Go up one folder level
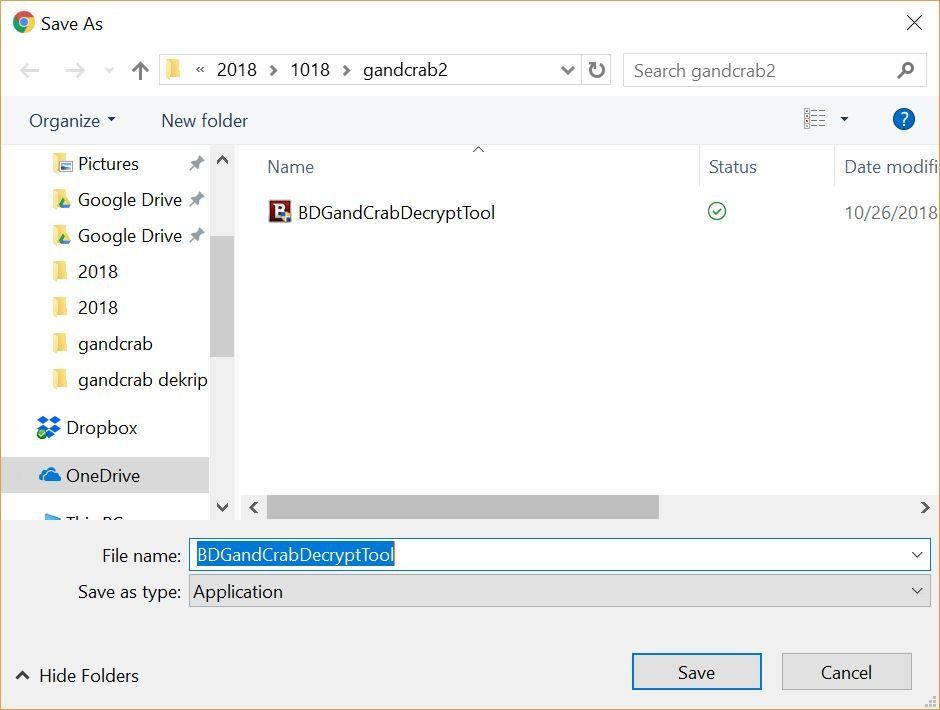Viewport: 940px width, 710px height. [x=140, y=71]
